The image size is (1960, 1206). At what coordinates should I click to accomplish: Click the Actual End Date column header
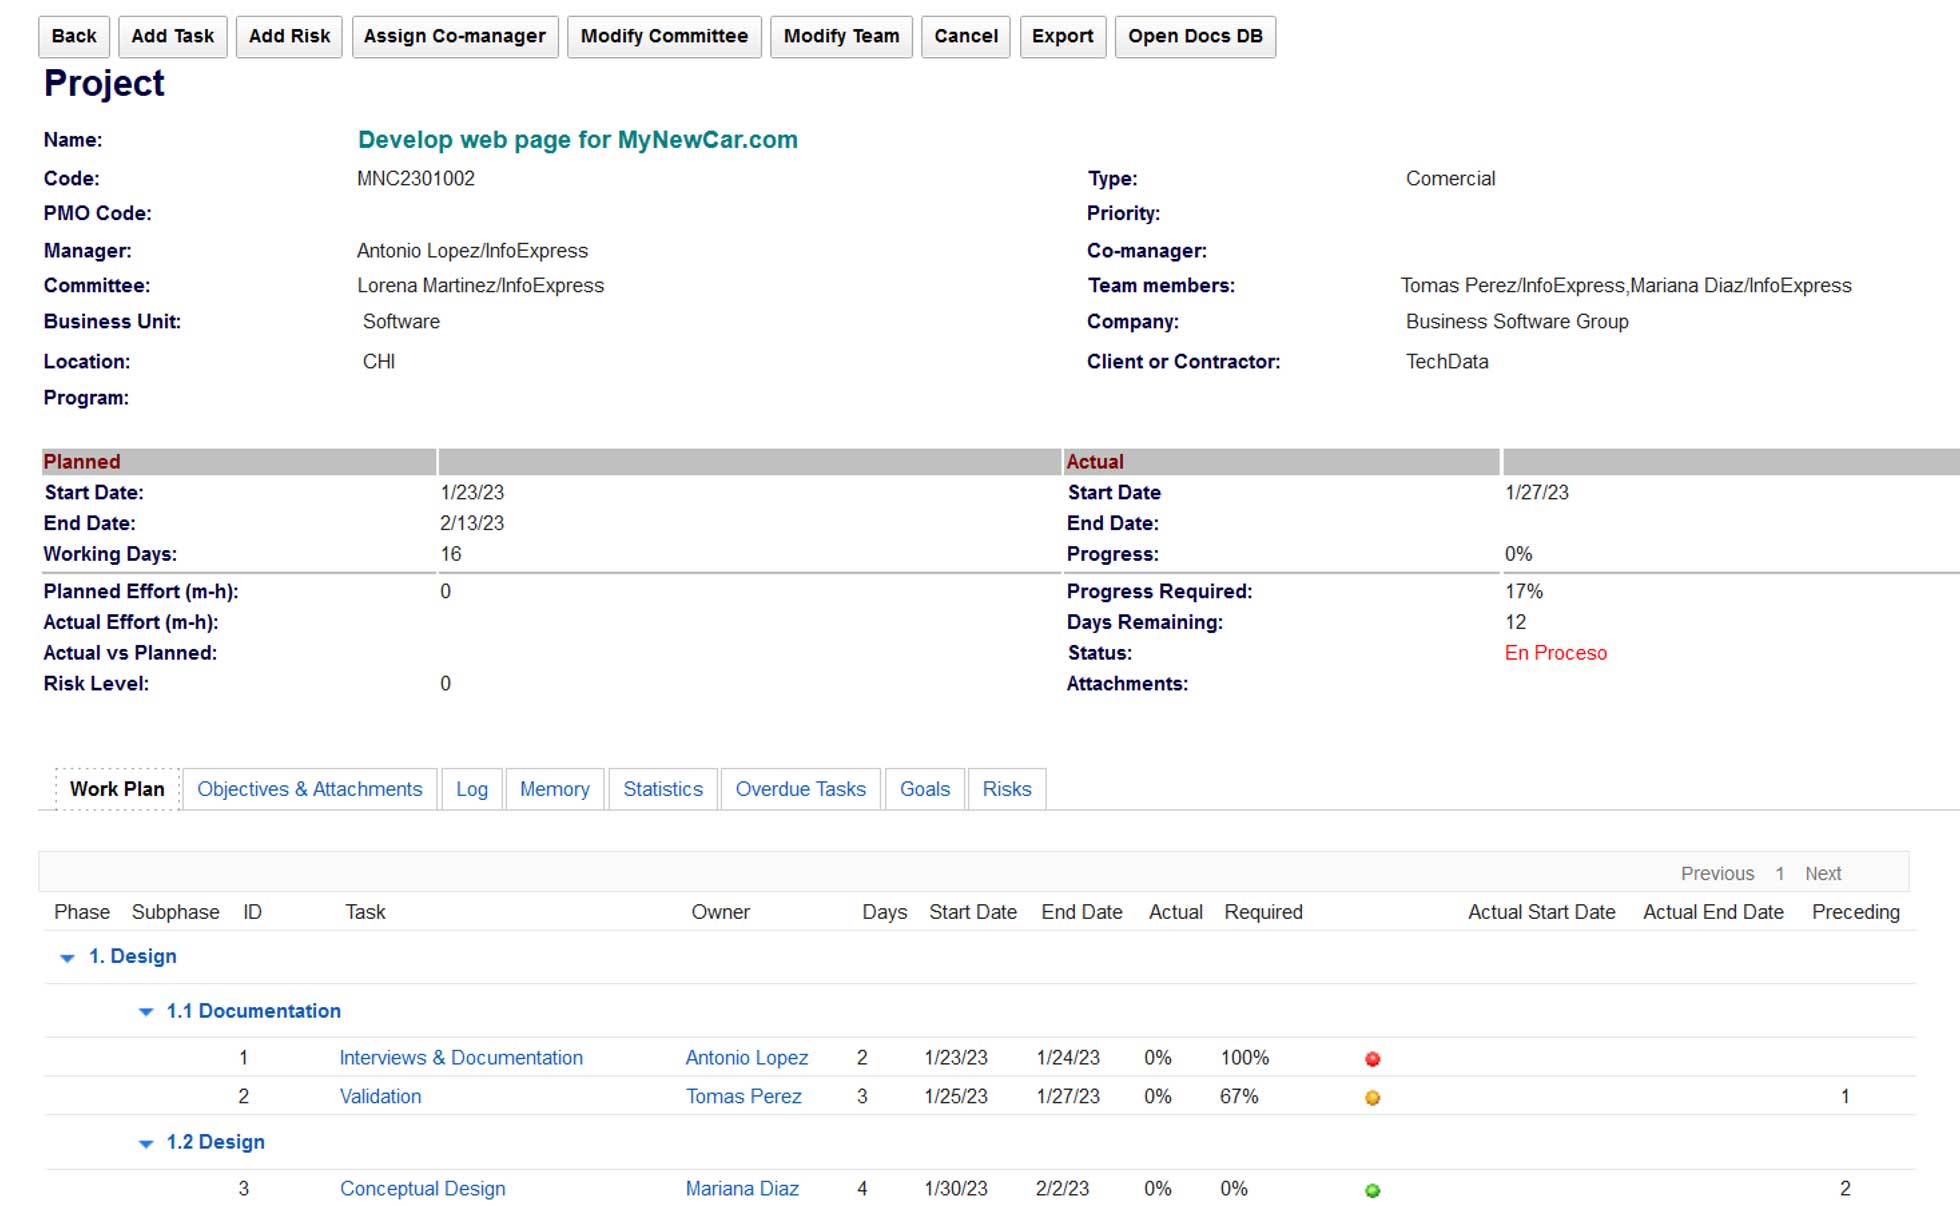(x=1714, y=912)
